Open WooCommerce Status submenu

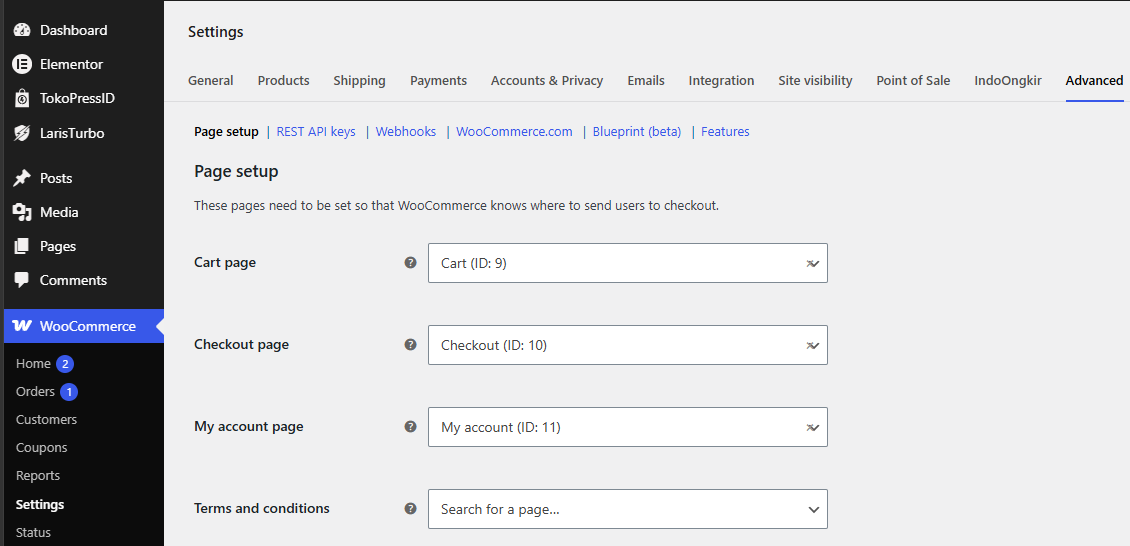pos(33,532)
